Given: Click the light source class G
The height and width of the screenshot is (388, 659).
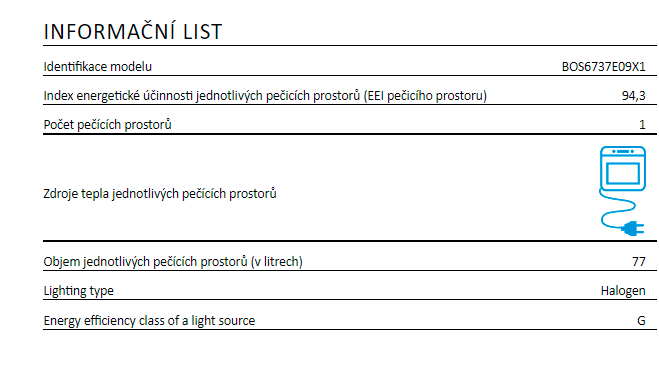Looking at the screenshot, I should coord(641,321).
